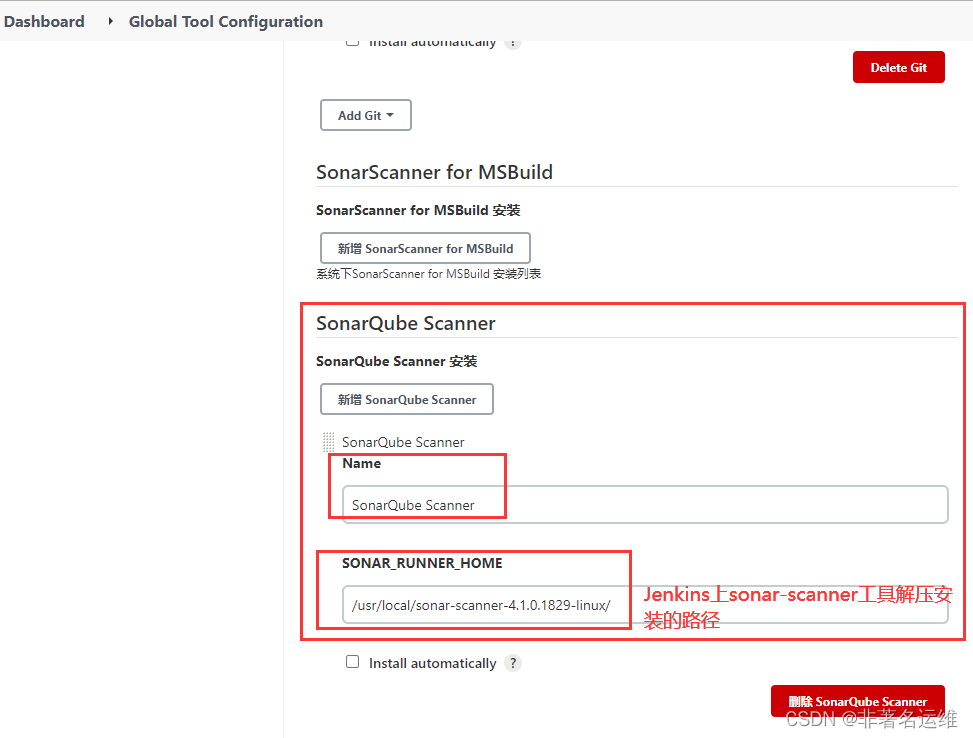The image size is (973, 738).
Task: Select the SONAR_RUNNER_HOME label
Action: click(x=423, y=563)
